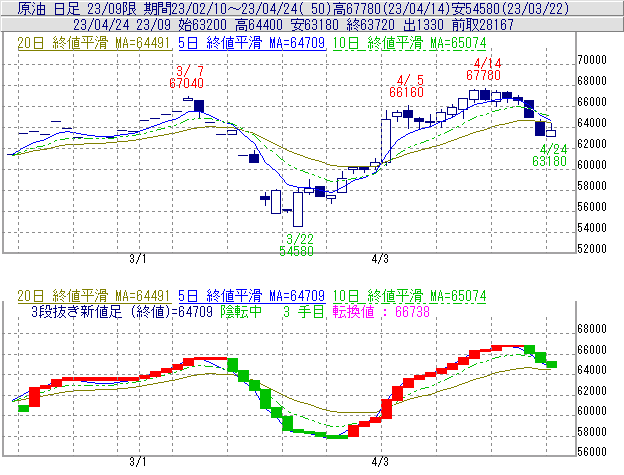The width and height of the screenshot is (624, 475).
Task: Click the lower chart's 10日 終値平滑 MA=65074 legend
Action: pos(410,296)
